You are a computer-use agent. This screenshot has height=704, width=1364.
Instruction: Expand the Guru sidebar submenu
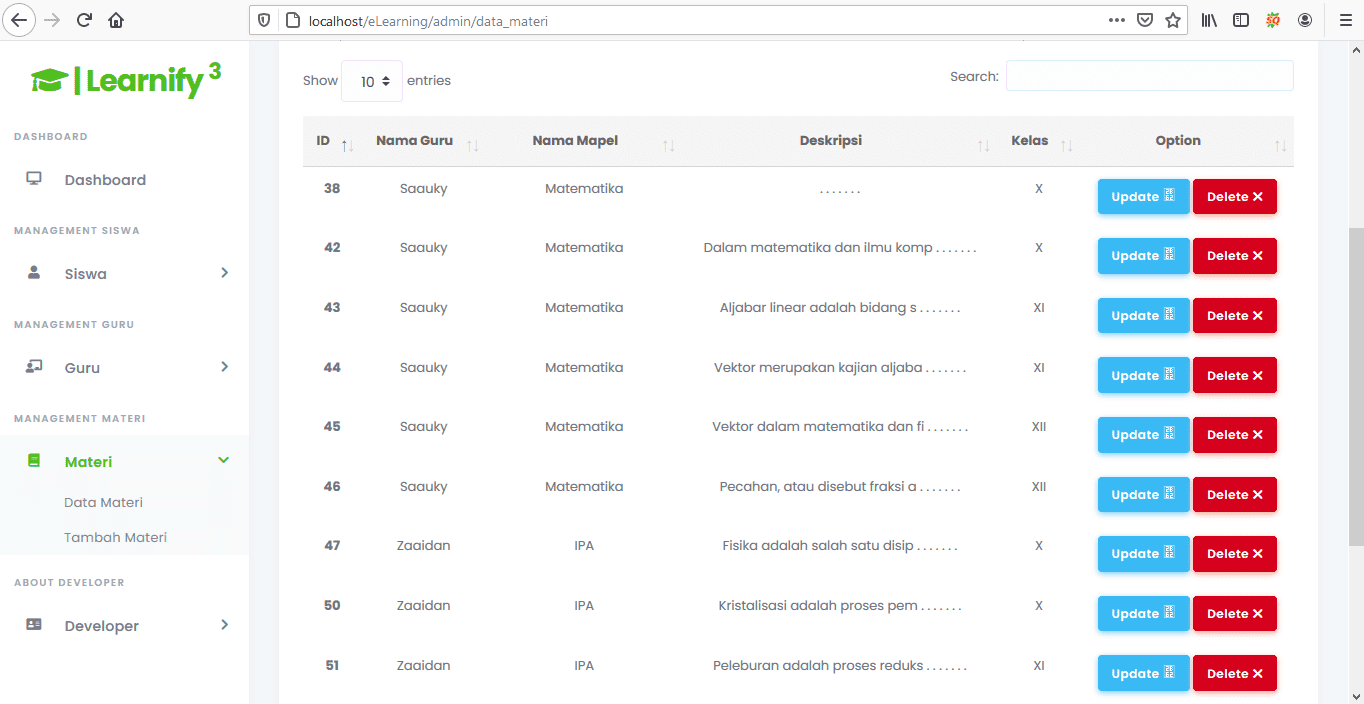(227, 366)
